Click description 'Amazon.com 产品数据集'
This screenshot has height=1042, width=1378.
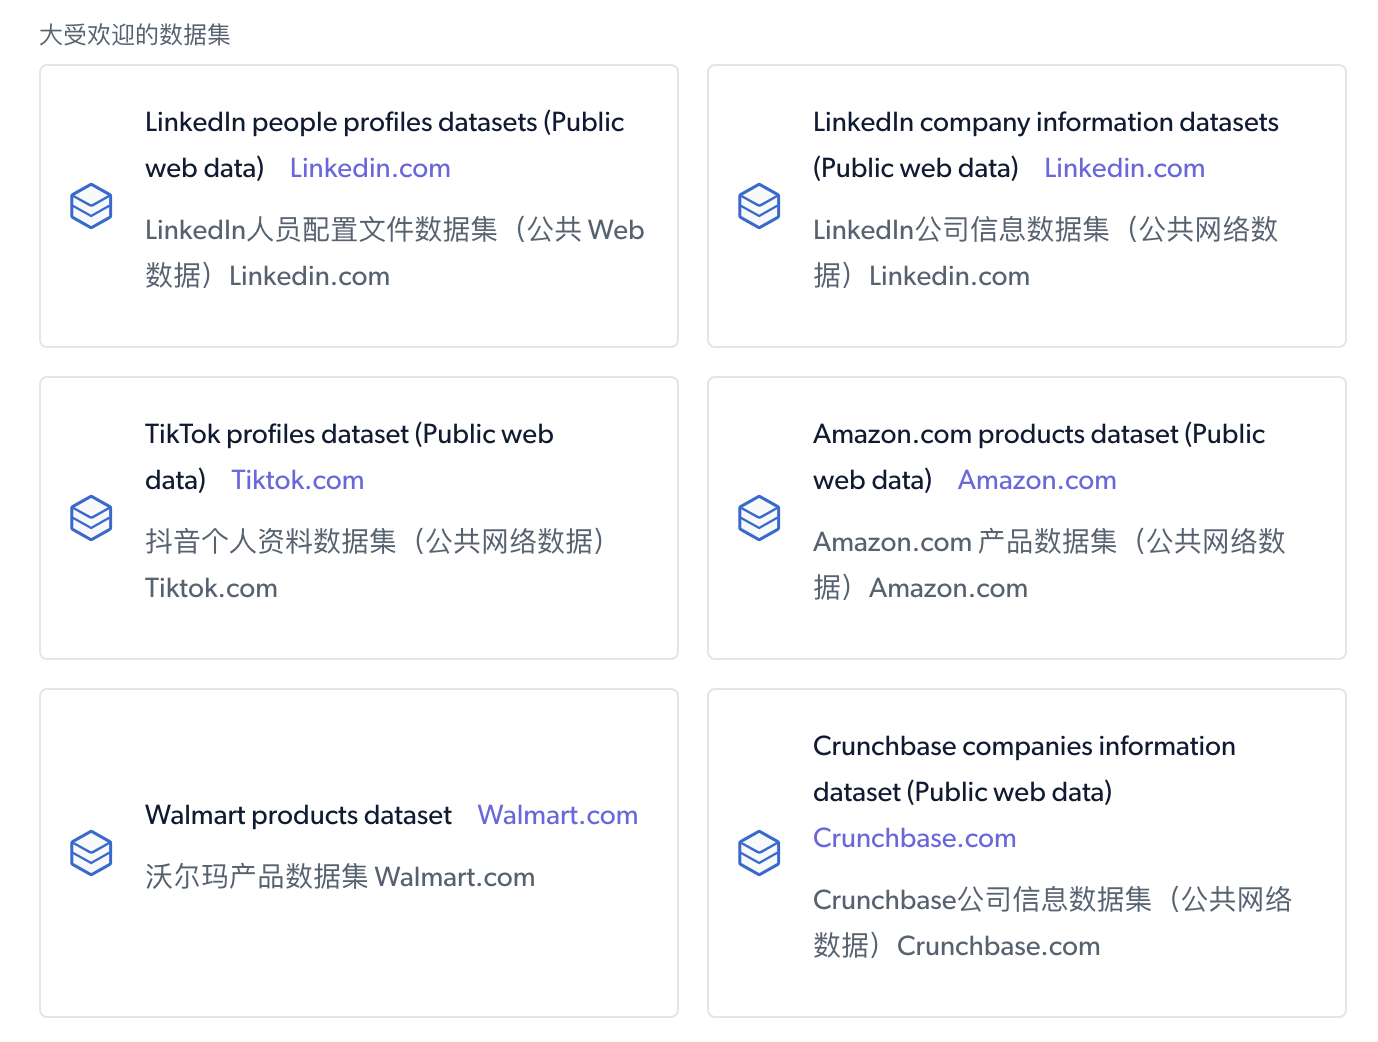coord(965,542)
